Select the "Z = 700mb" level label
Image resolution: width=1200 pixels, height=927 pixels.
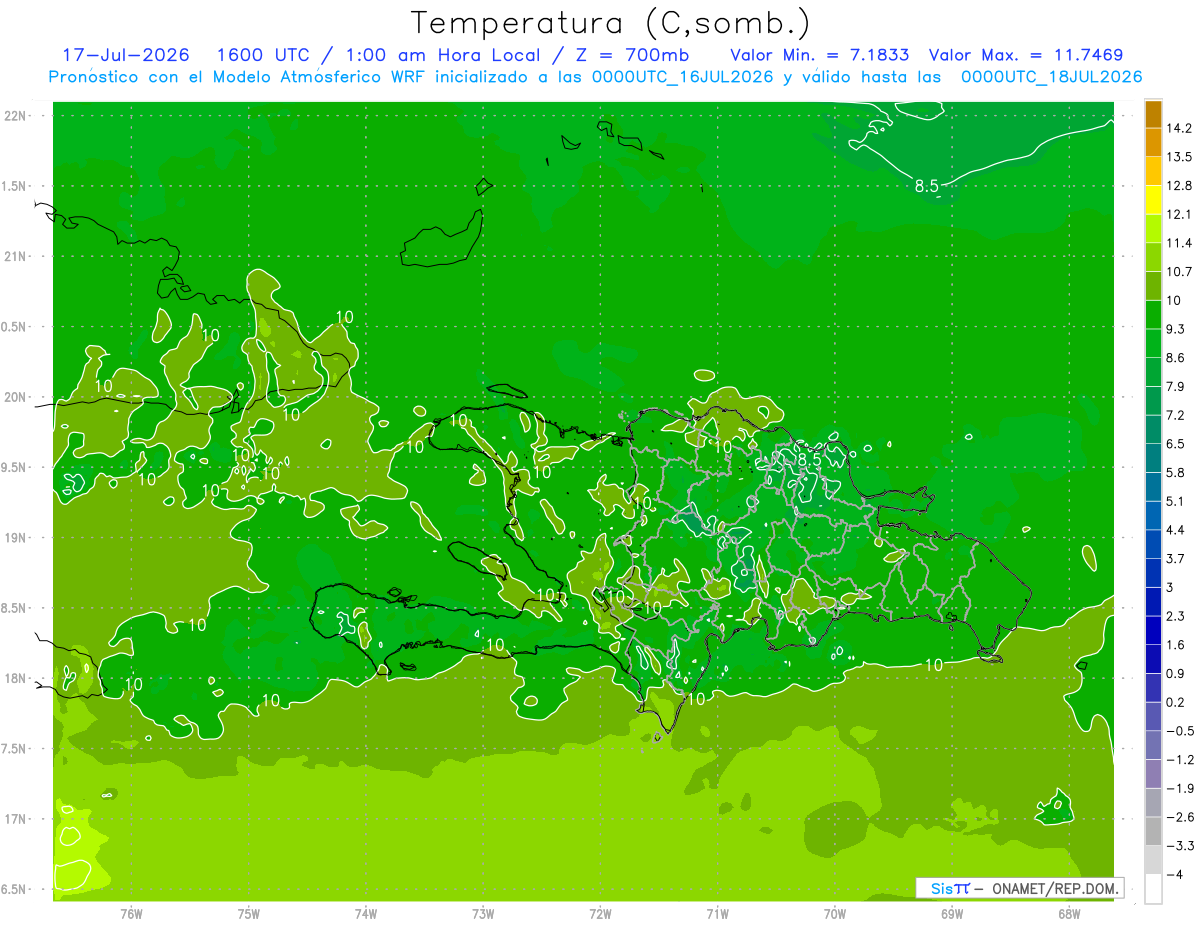pyautogui.click(x=630, y=55)
